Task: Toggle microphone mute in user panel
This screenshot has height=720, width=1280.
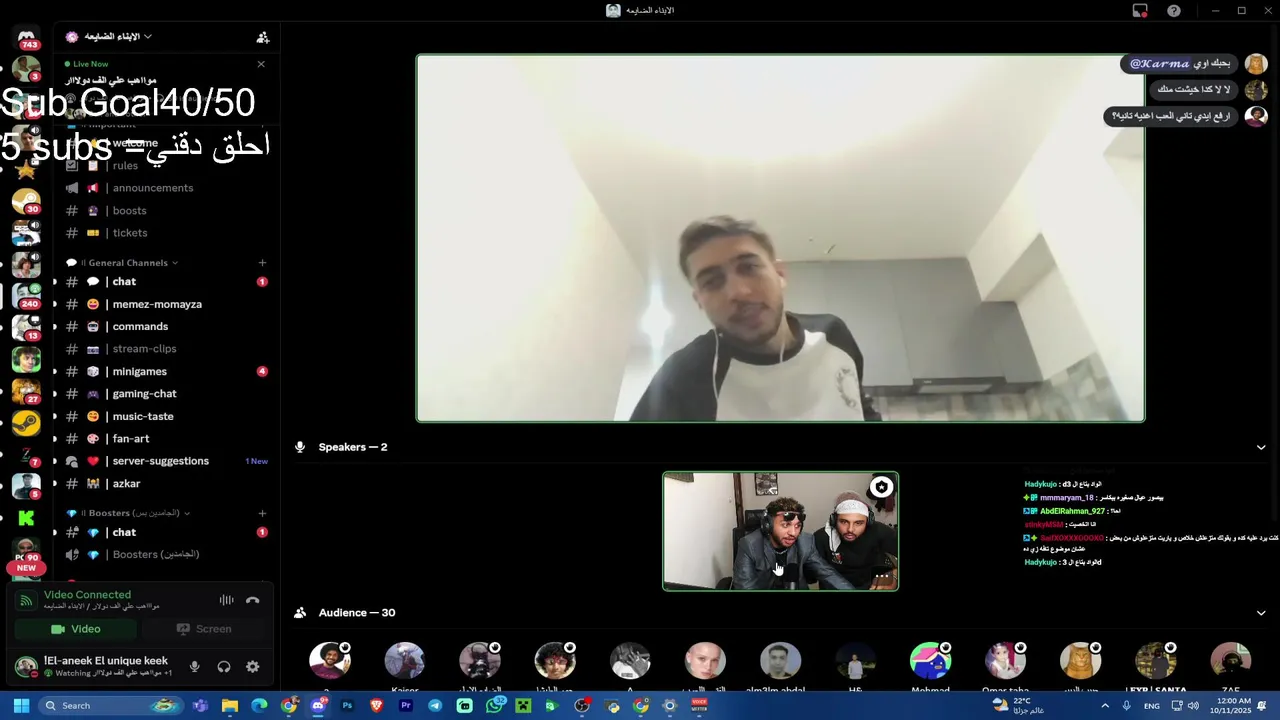Action: click(194, 666)
